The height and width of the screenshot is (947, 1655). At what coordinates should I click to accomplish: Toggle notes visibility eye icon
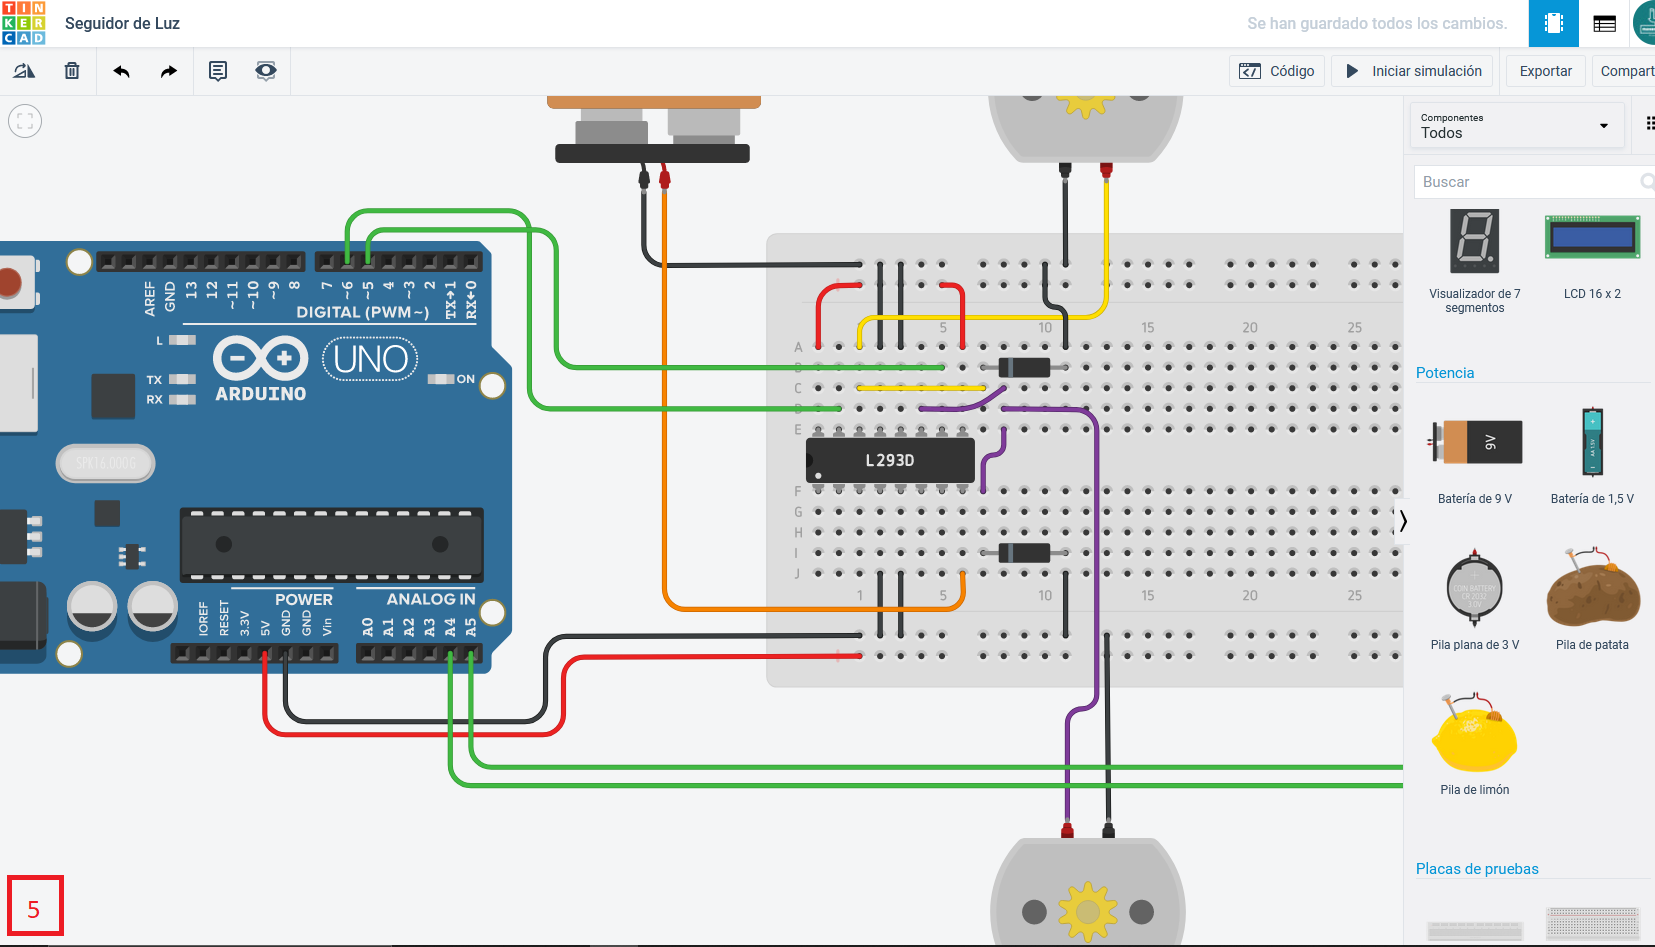[265, 71]
